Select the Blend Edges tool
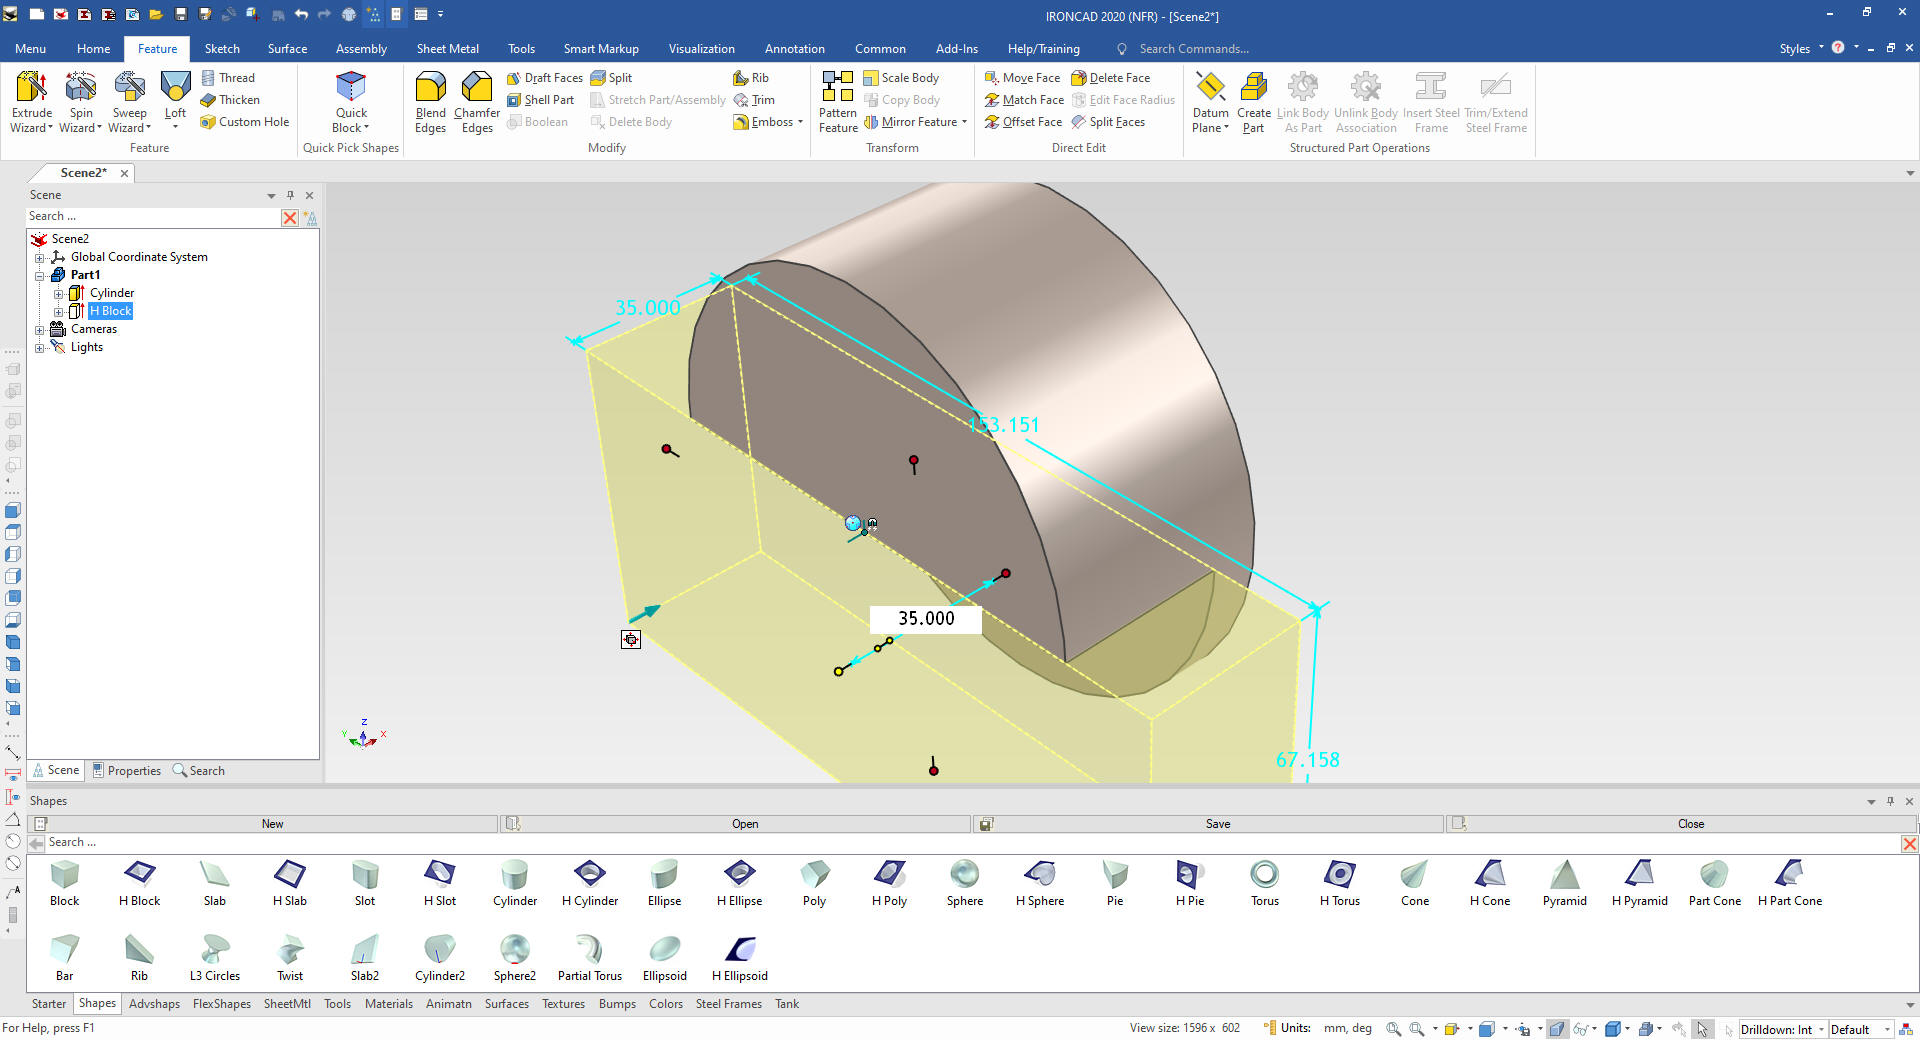 point(430,101)
